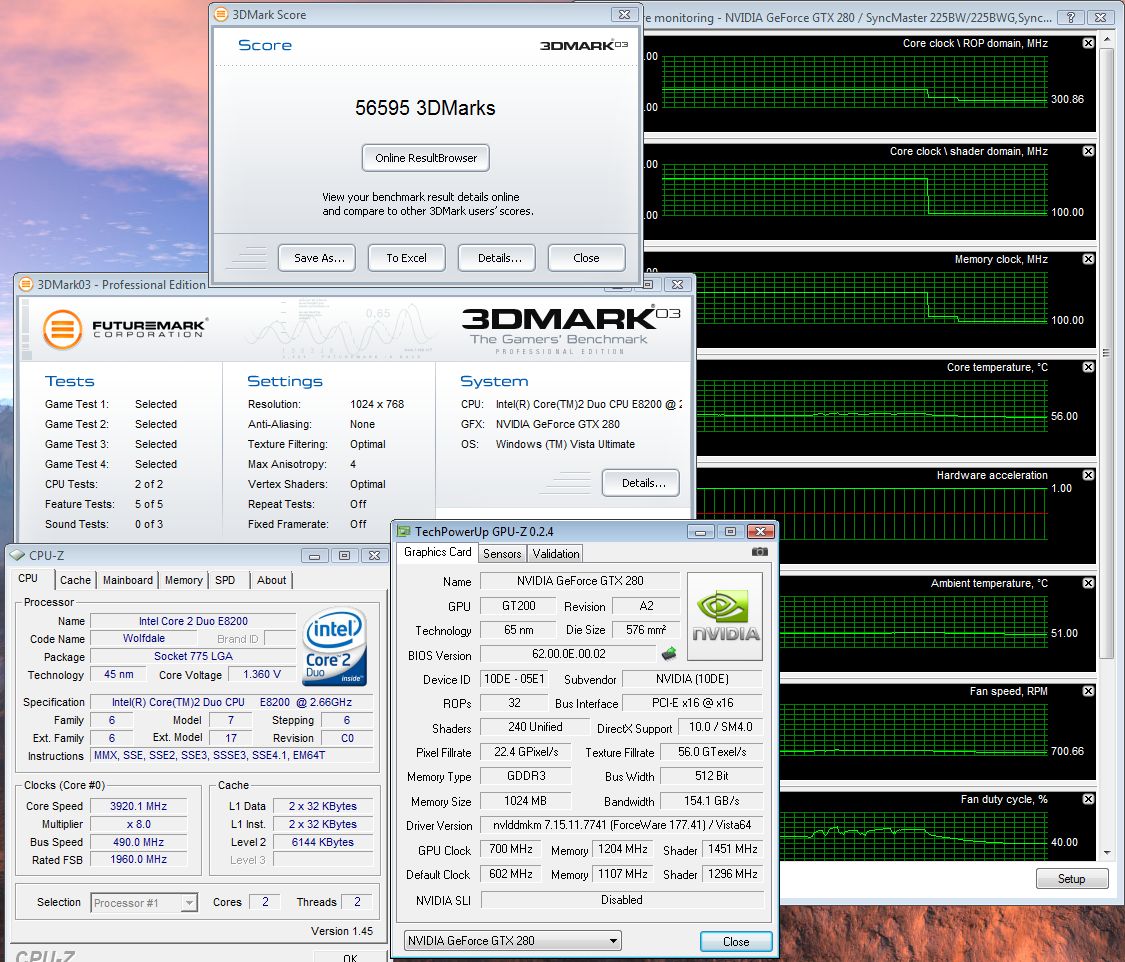Click the scrollbar down arrow in monitoring

tap(1106, 853)
